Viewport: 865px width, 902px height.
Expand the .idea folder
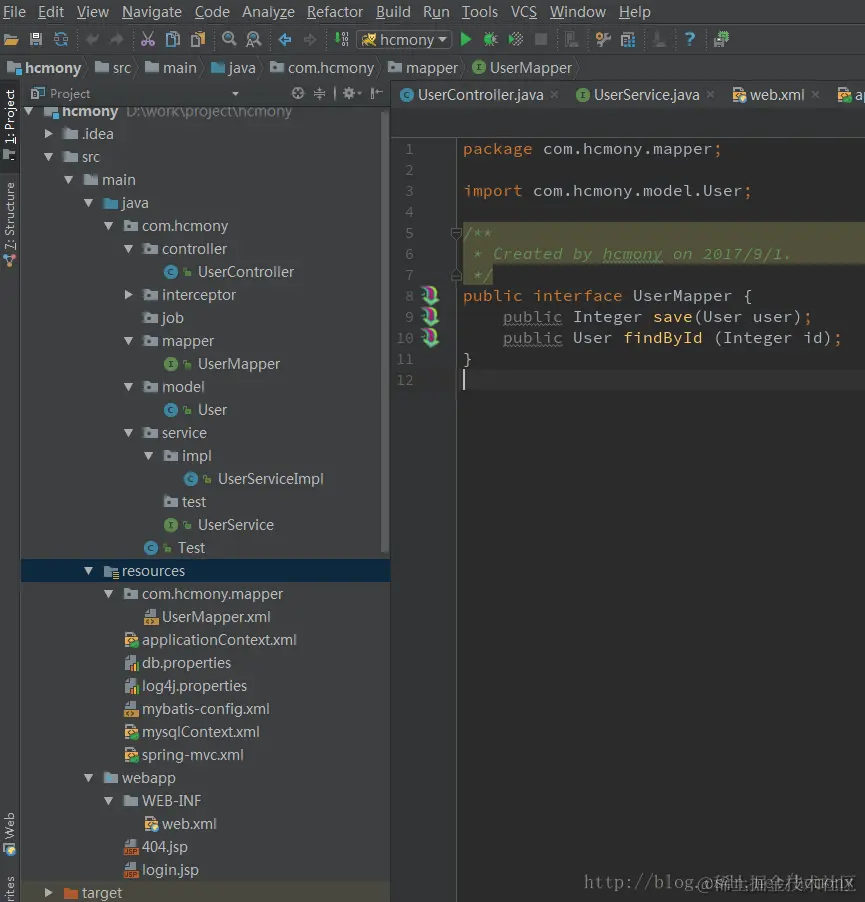[49, 133]
